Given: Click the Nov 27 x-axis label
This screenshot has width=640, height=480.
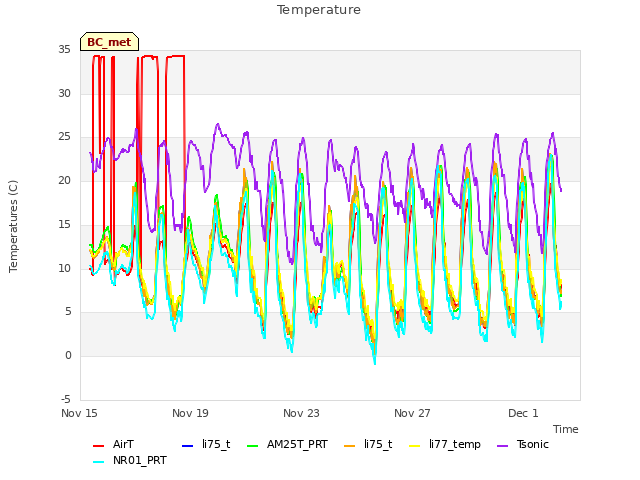Looking at the screenshot, I should click(412, 413).
